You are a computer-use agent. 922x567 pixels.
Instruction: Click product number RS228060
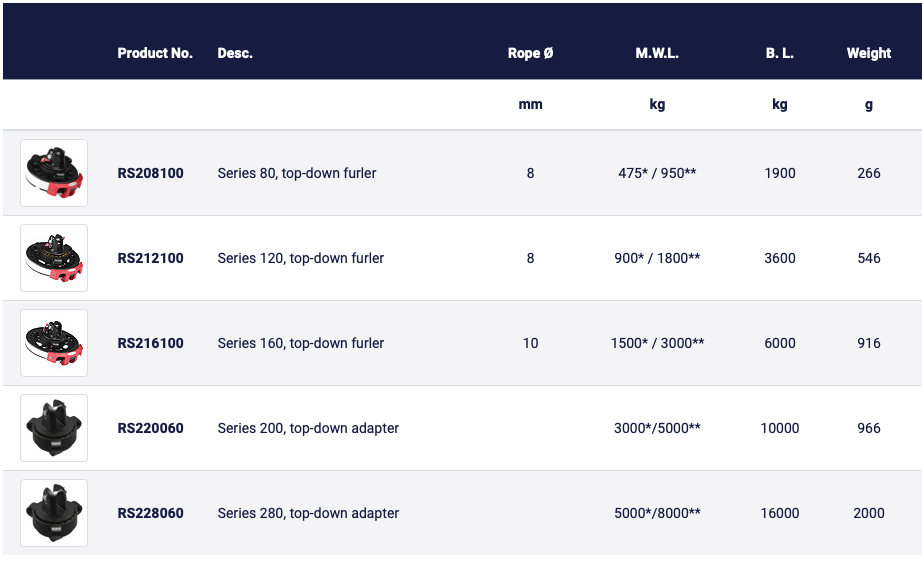click(151, 513)
